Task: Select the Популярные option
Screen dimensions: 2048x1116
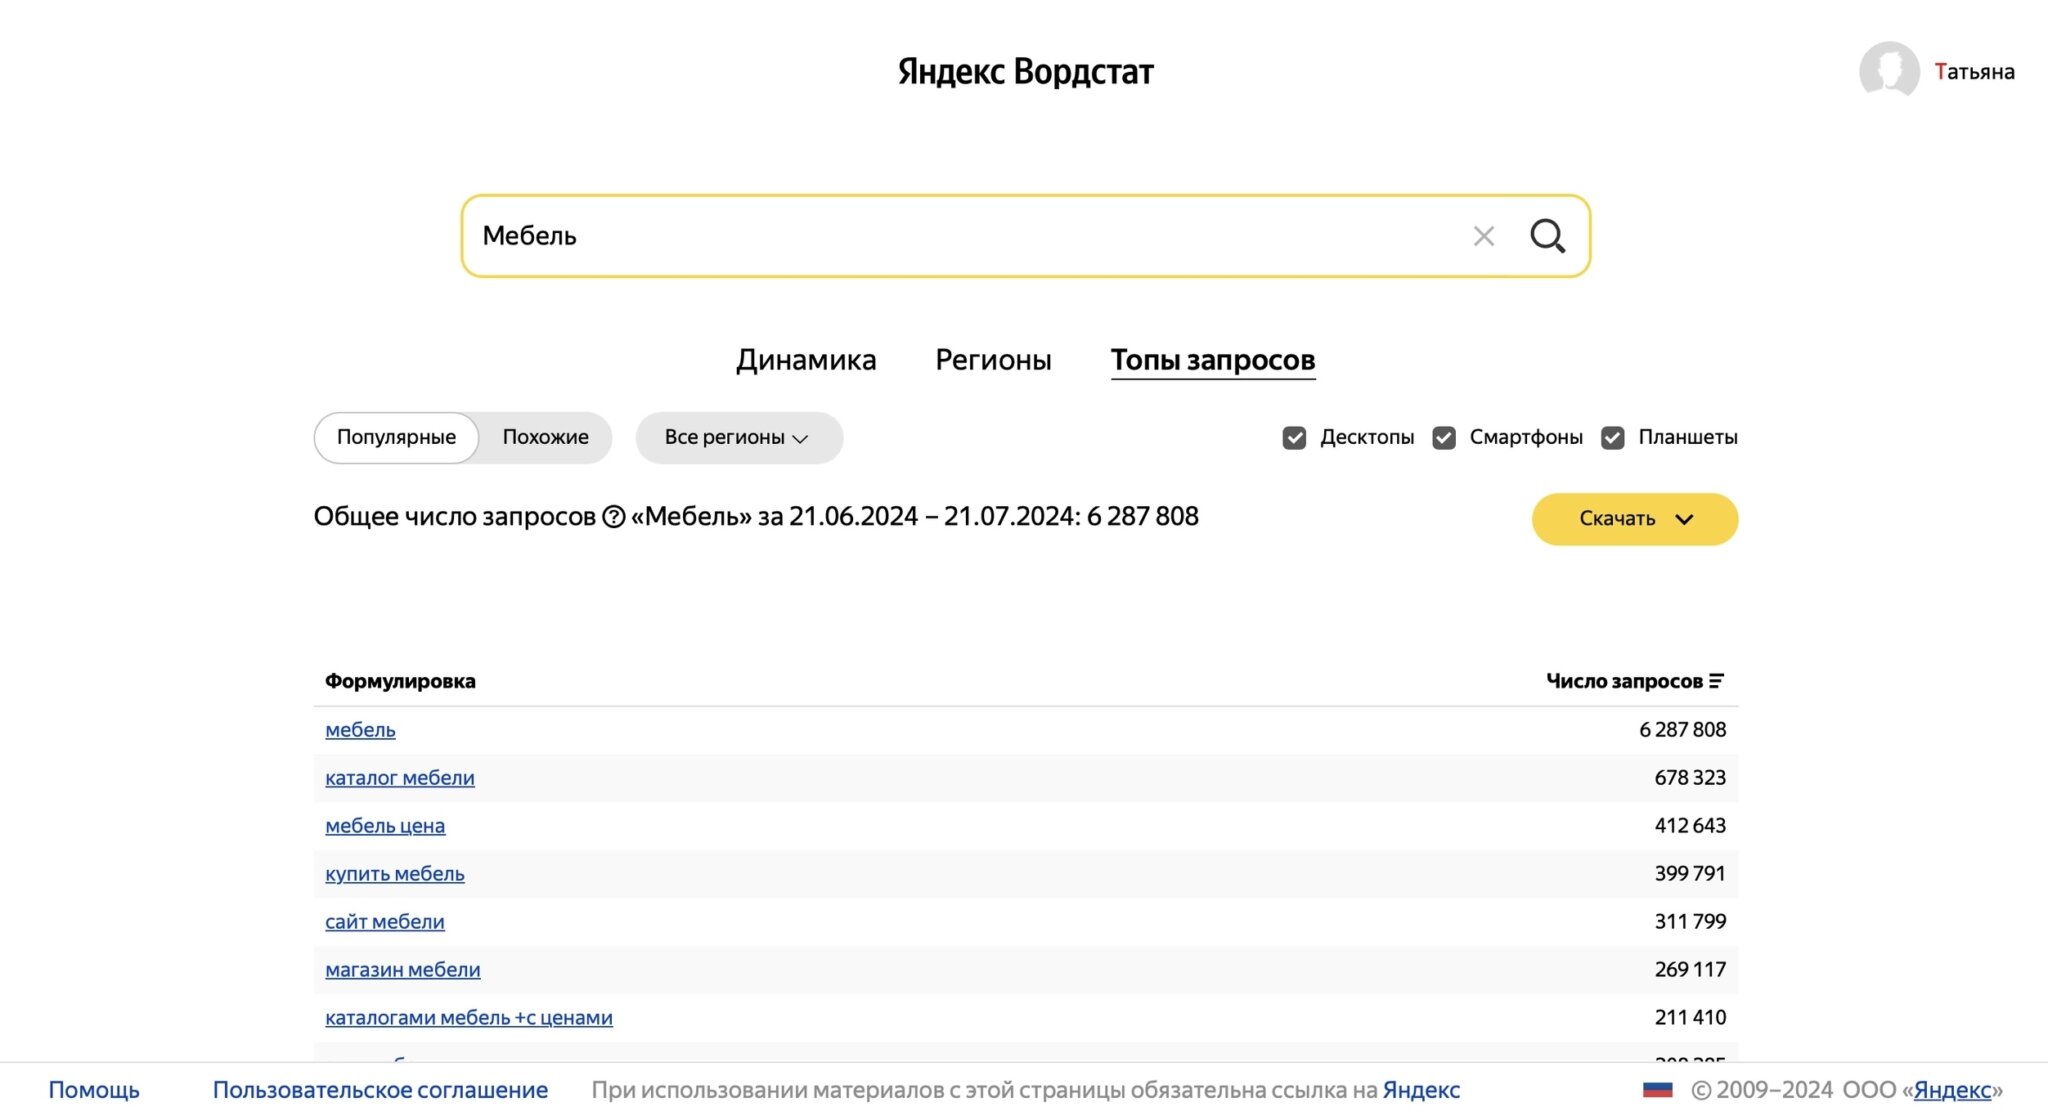Action: point(396,438)
